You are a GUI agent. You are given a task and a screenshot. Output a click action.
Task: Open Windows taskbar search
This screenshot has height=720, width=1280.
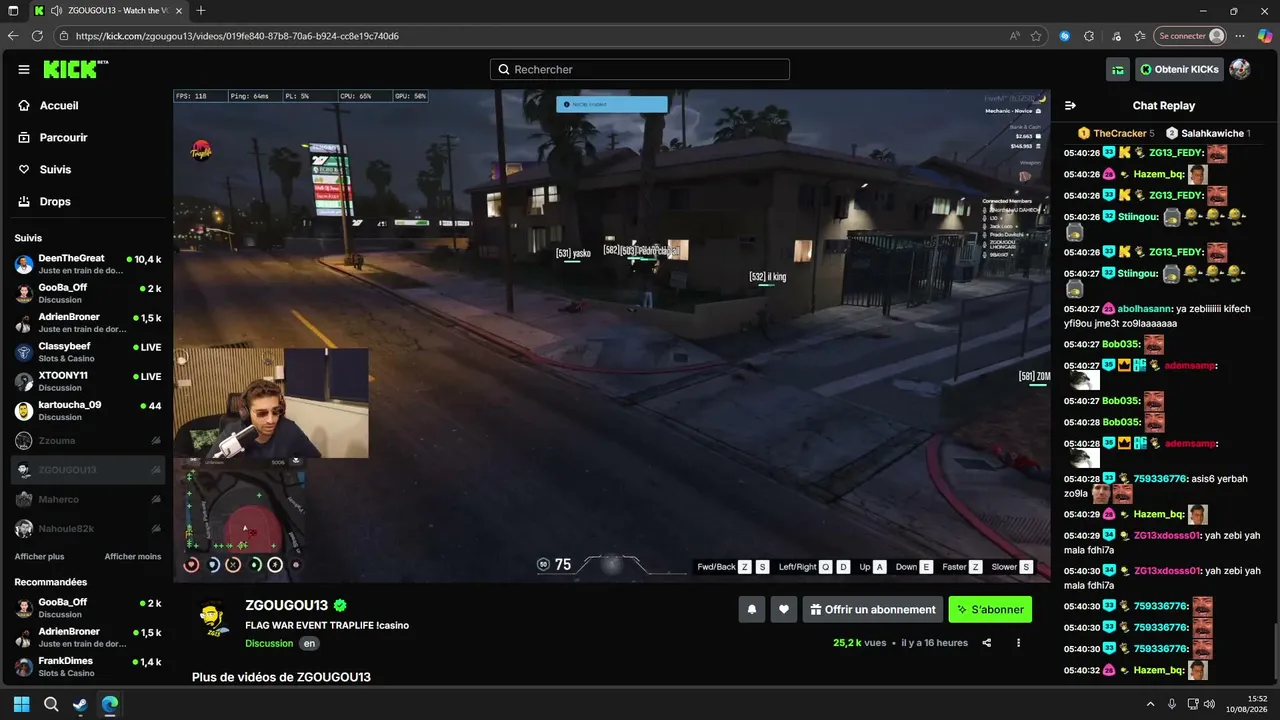(x=51, y=704)
